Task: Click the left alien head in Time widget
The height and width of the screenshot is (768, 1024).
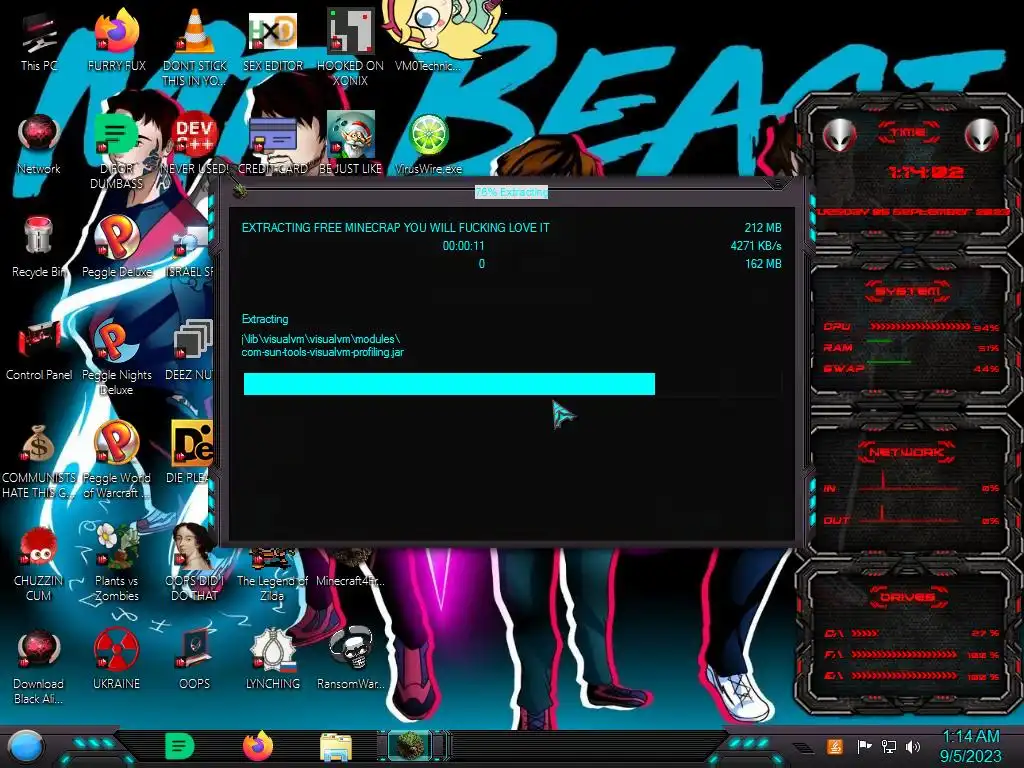Action: 839,135
